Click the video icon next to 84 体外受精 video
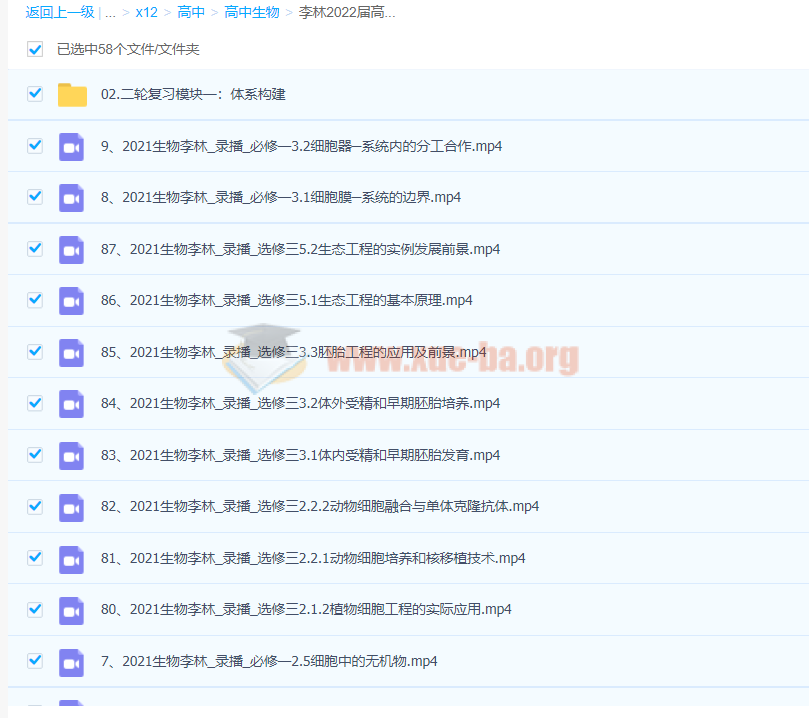 pos(71,404)
